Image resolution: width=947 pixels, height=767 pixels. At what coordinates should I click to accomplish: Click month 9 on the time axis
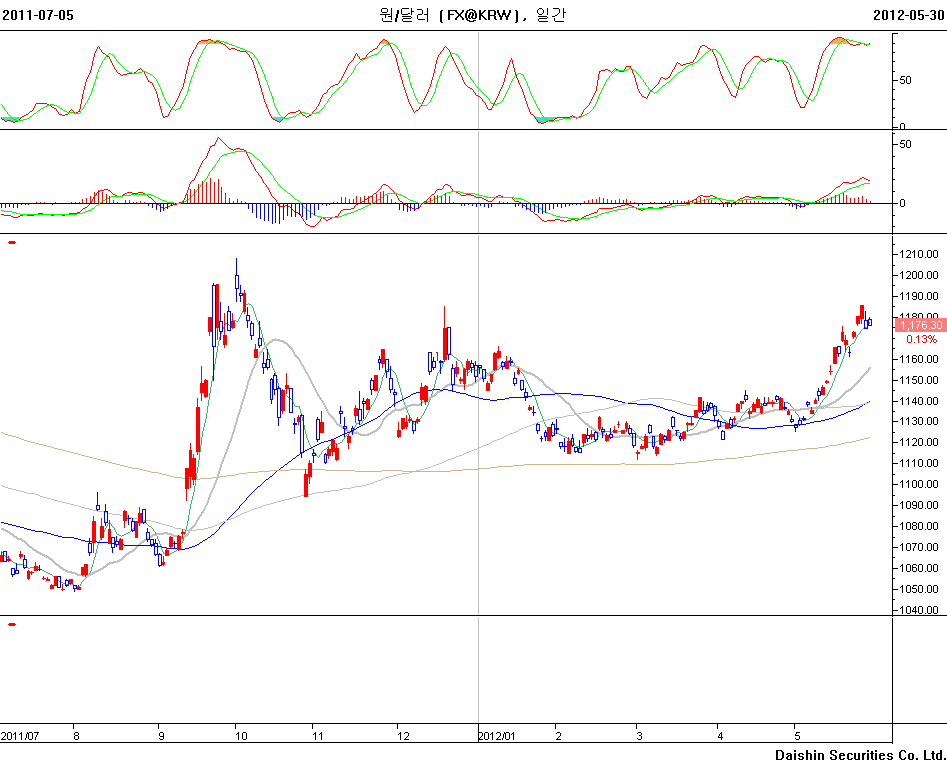pyautogui.click(x=161, y=735)
